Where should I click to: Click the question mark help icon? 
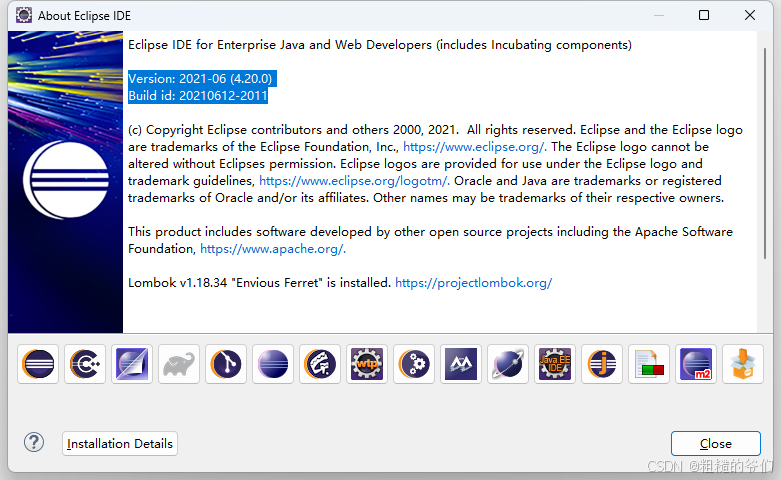click(34, 442)
